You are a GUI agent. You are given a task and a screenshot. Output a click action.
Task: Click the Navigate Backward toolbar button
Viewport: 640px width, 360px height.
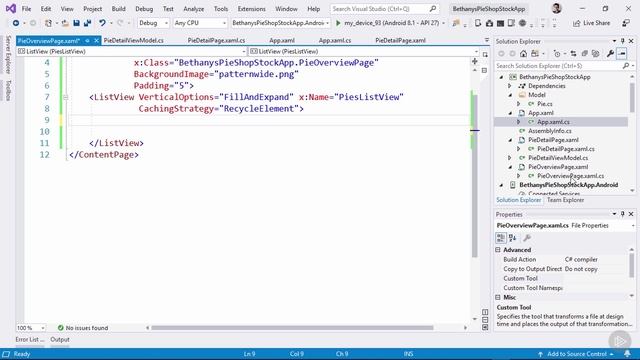click(16, 23)
